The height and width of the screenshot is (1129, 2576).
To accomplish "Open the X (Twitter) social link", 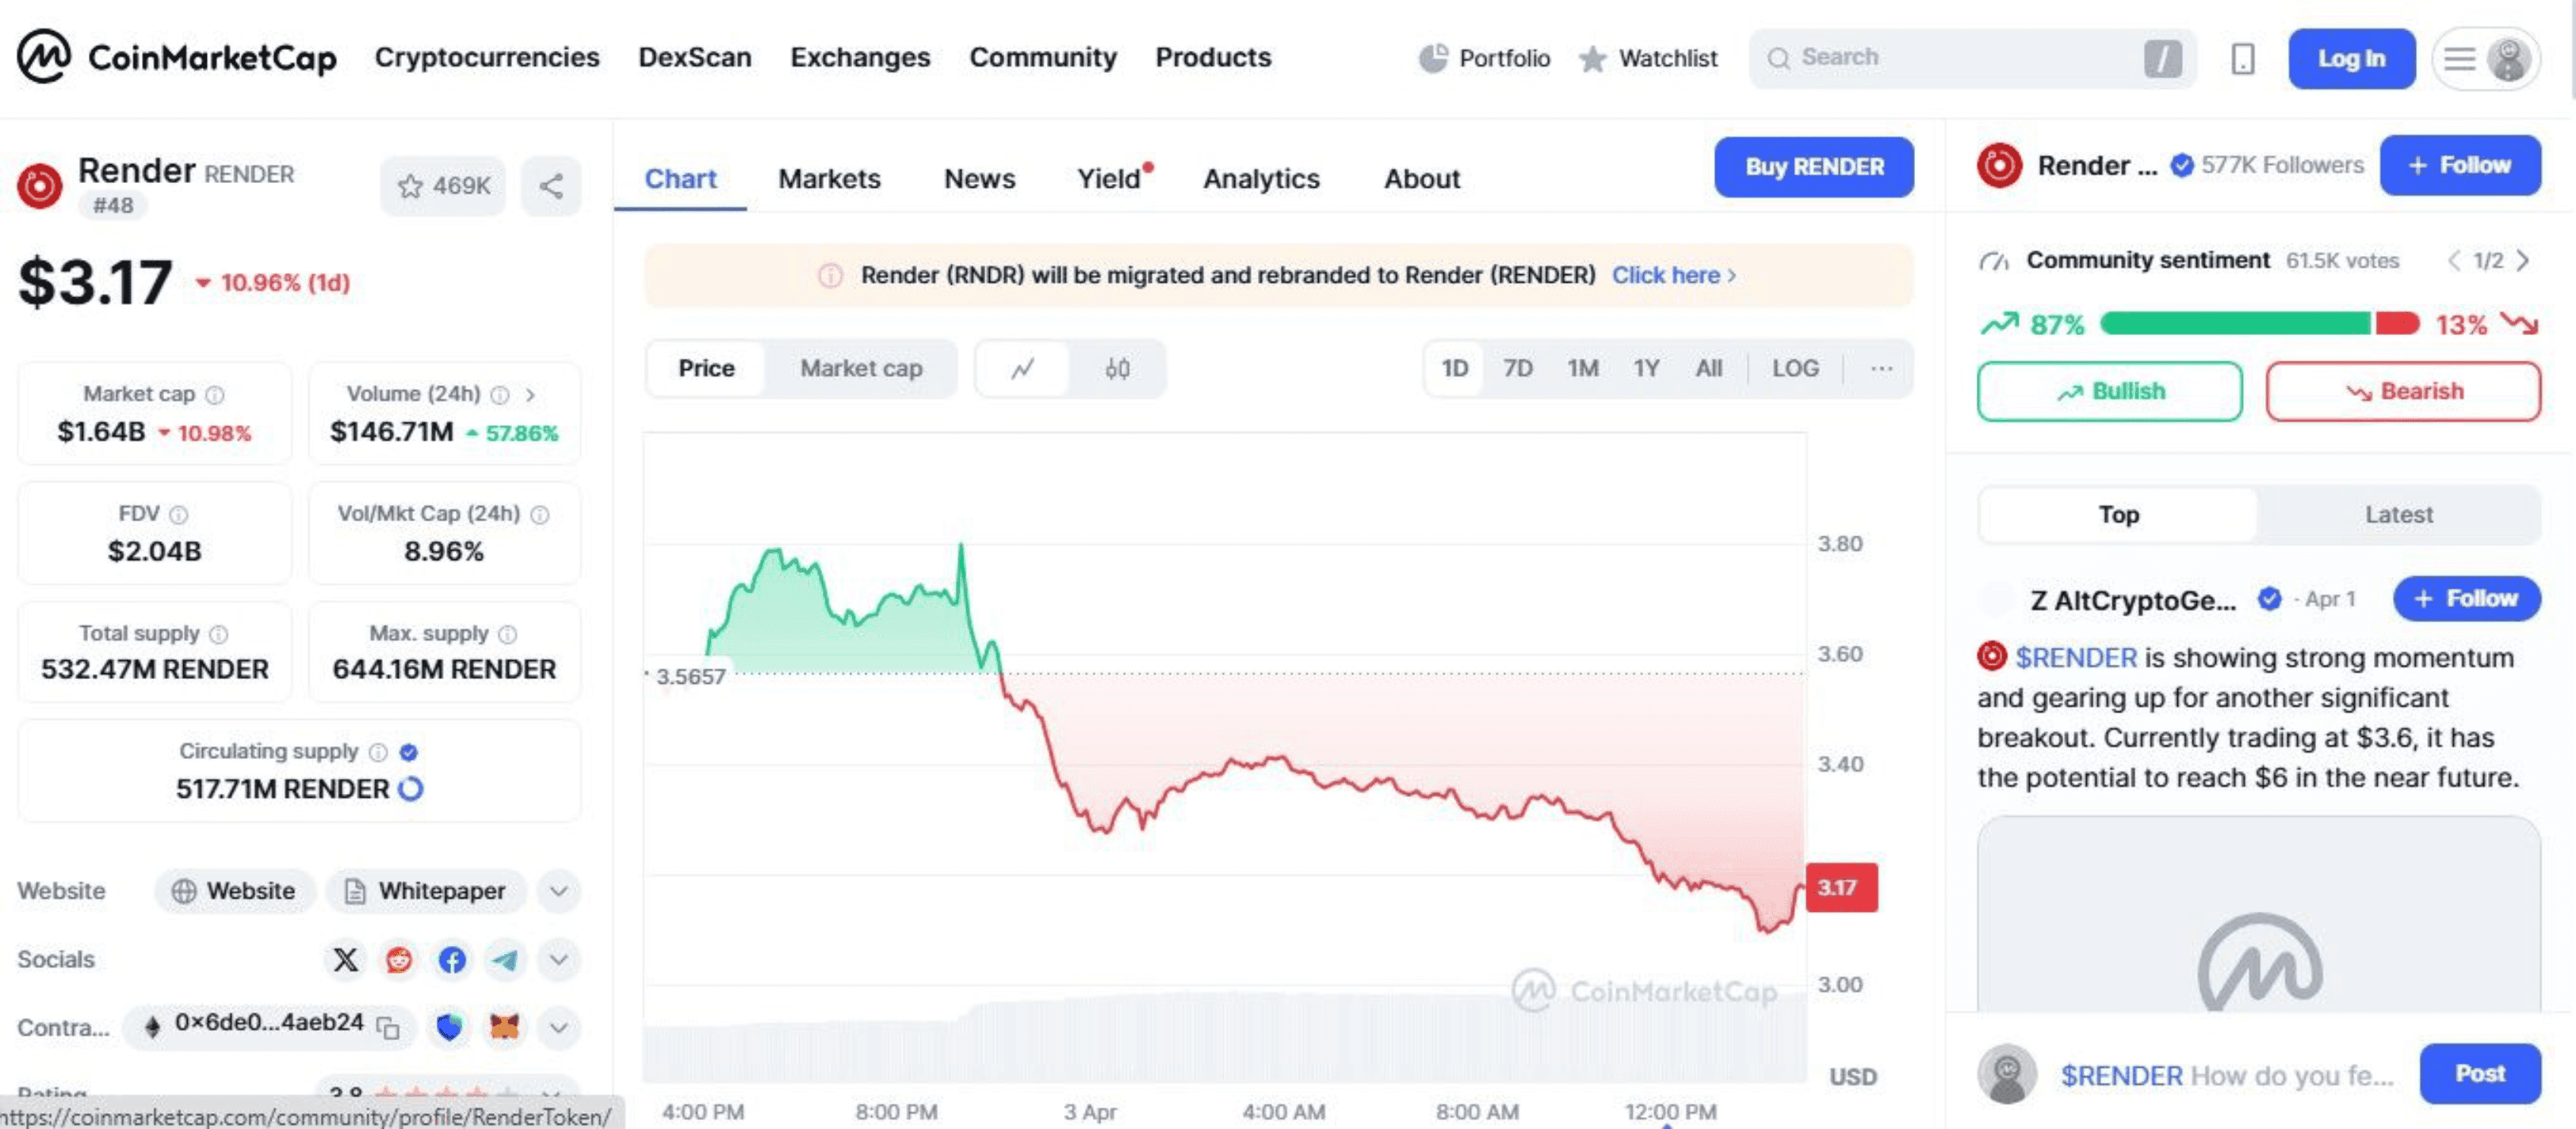I will pyautogui.click(x=345, y=960).
